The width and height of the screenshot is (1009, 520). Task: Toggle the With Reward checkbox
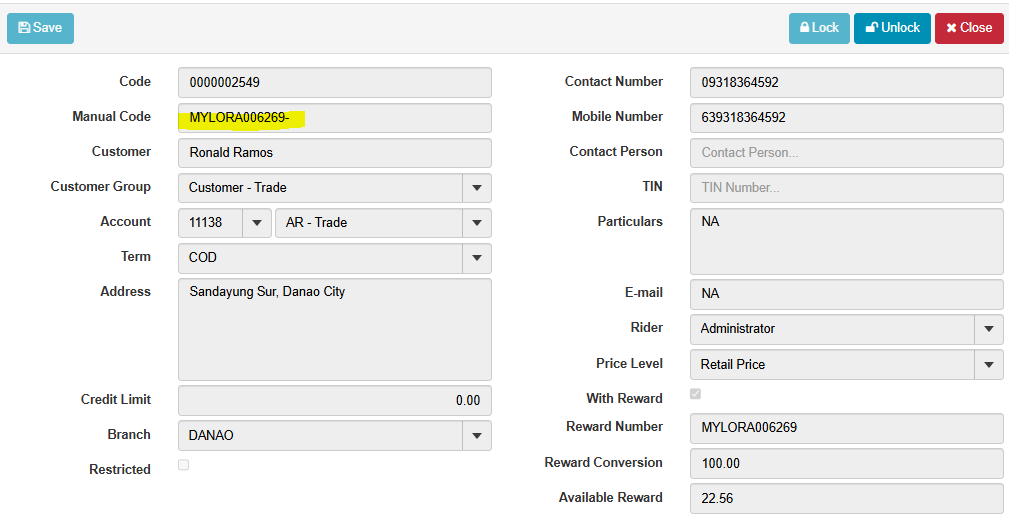(695, 394)
